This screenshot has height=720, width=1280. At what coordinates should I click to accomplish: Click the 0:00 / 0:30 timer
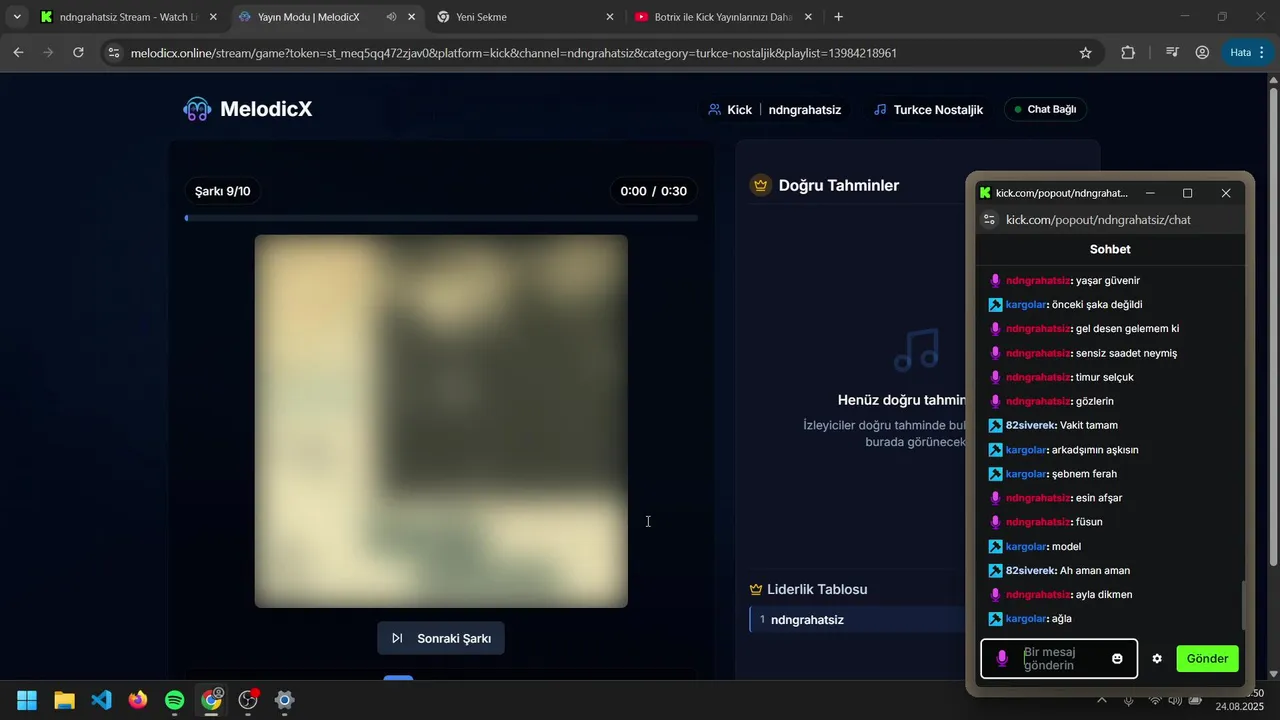tap(653, 191)
